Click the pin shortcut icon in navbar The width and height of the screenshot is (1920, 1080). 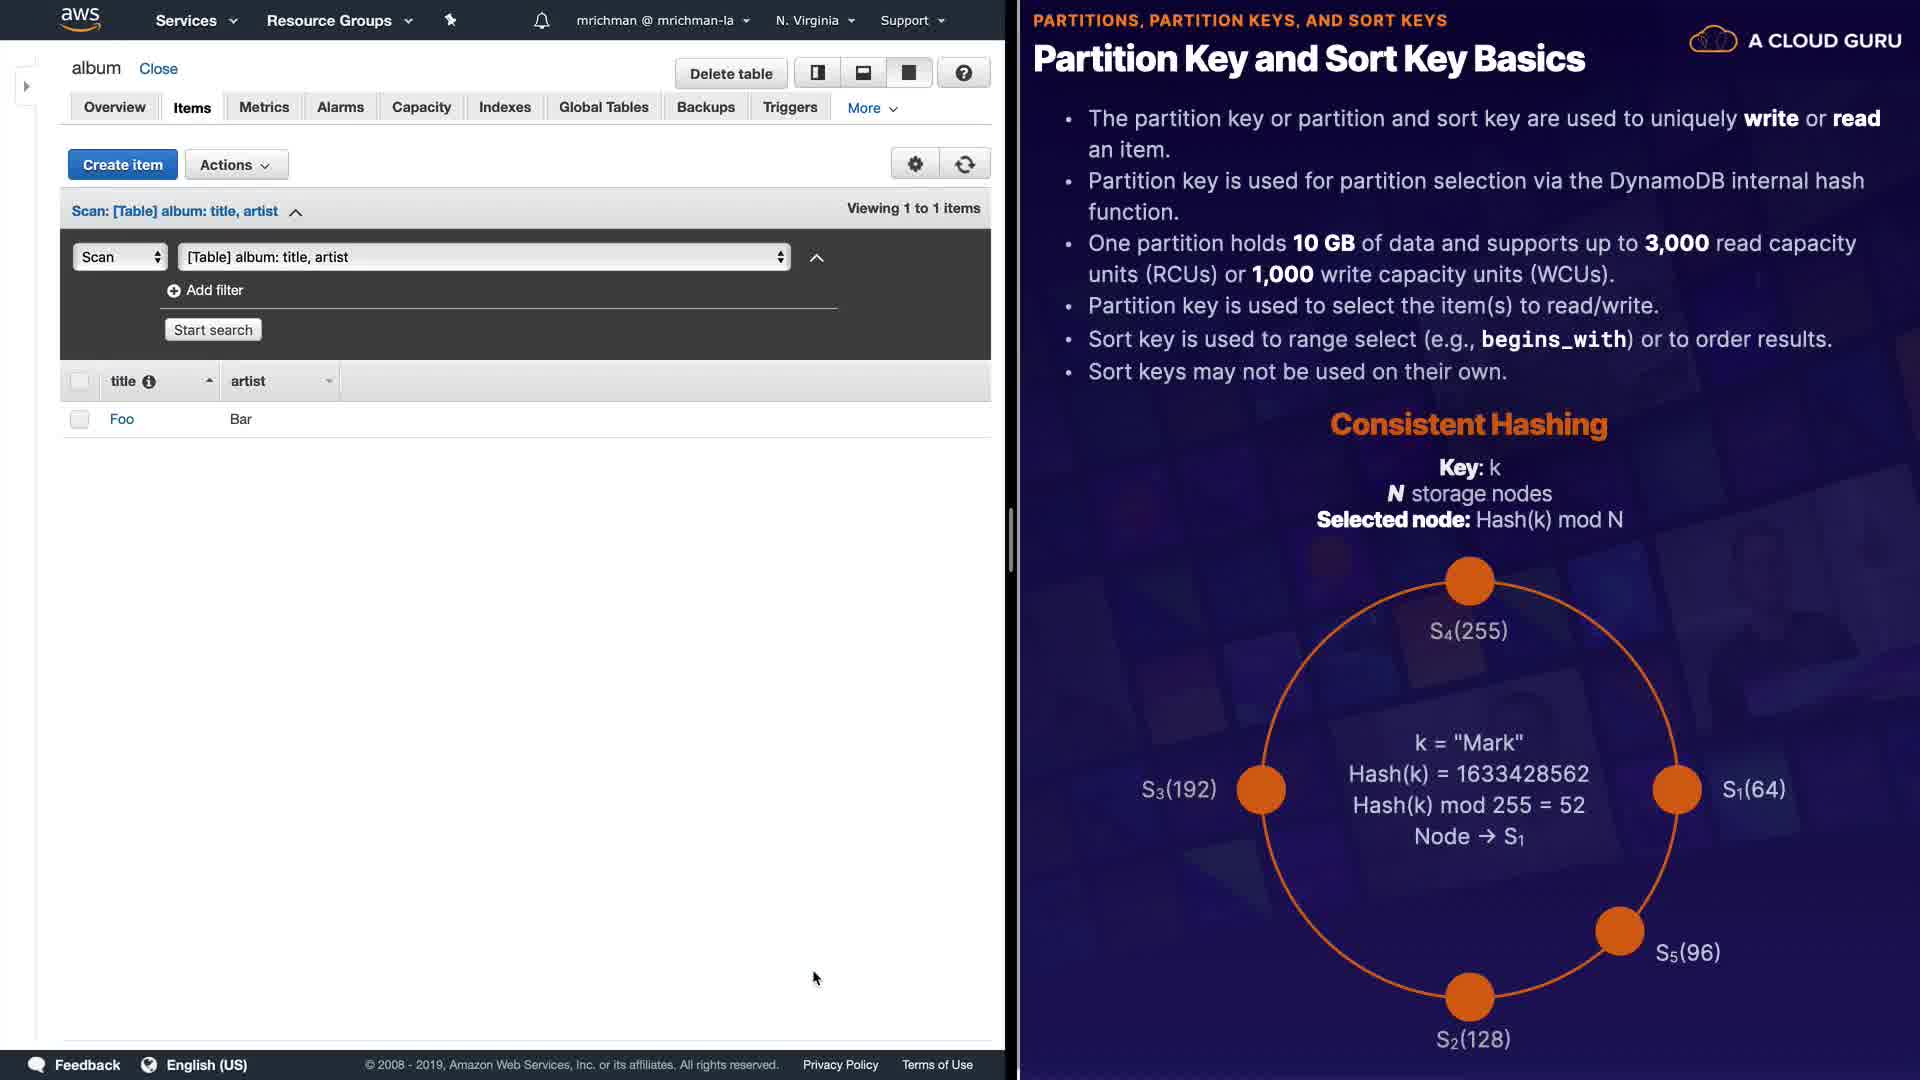(450, 20)
